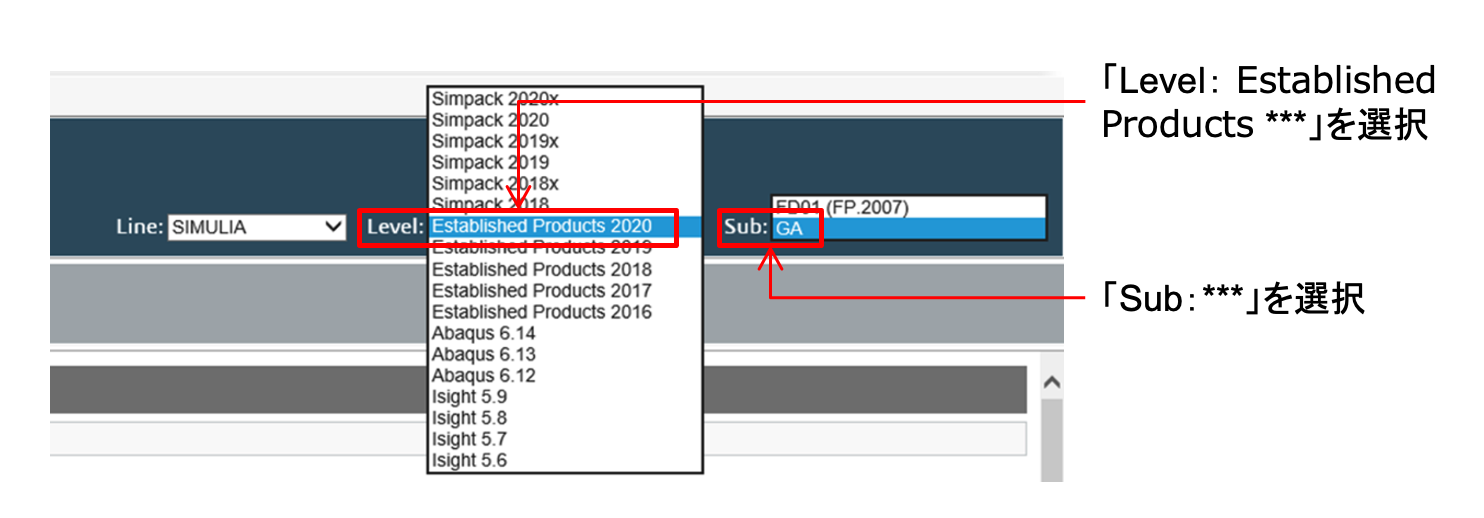Pick Isight 5.8 in Level list
Image resolution: width=1484 pixels, height=518 pixels.
click(x=565, y=418)
